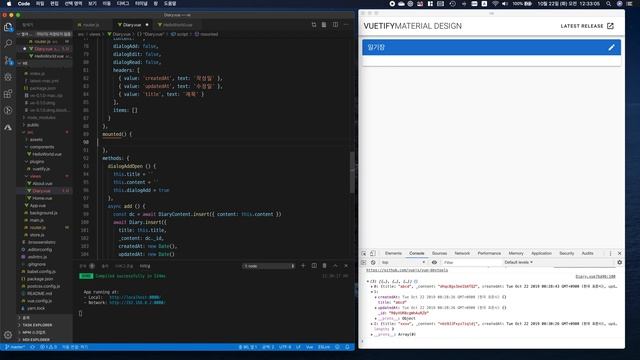
Task: Activate DevTools inspect element picker
Action: point(364,253)
